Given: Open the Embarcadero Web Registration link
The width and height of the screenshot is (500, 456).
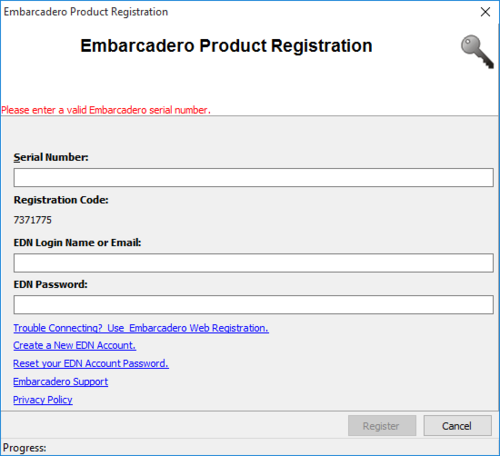Looking at the screenshot, I should (141, 328).
